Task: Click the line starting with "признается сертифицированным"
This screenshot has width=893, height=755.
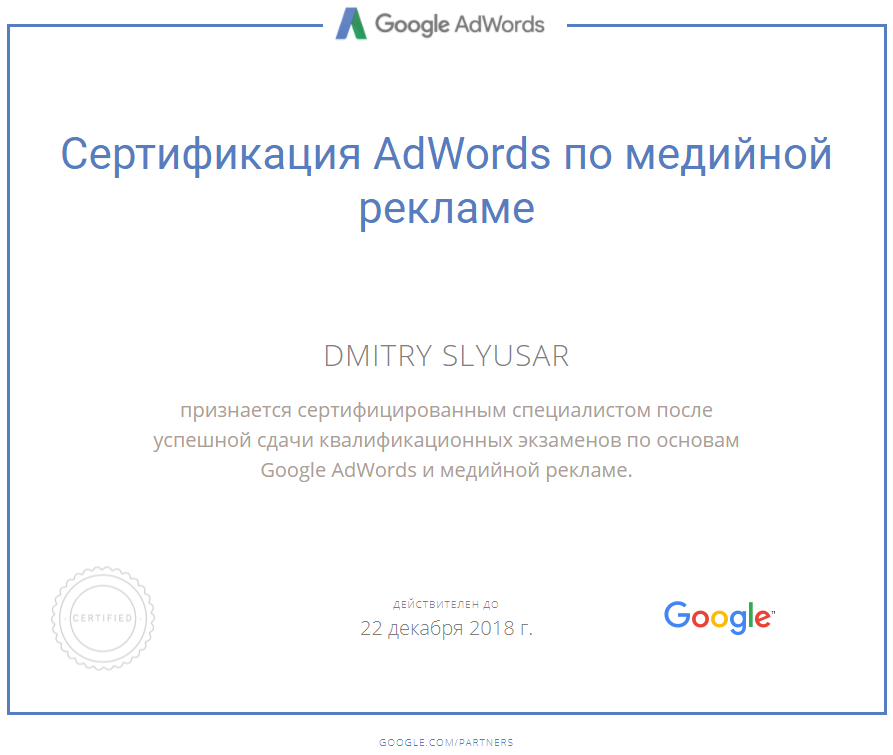Action: (x=446, y=410)
